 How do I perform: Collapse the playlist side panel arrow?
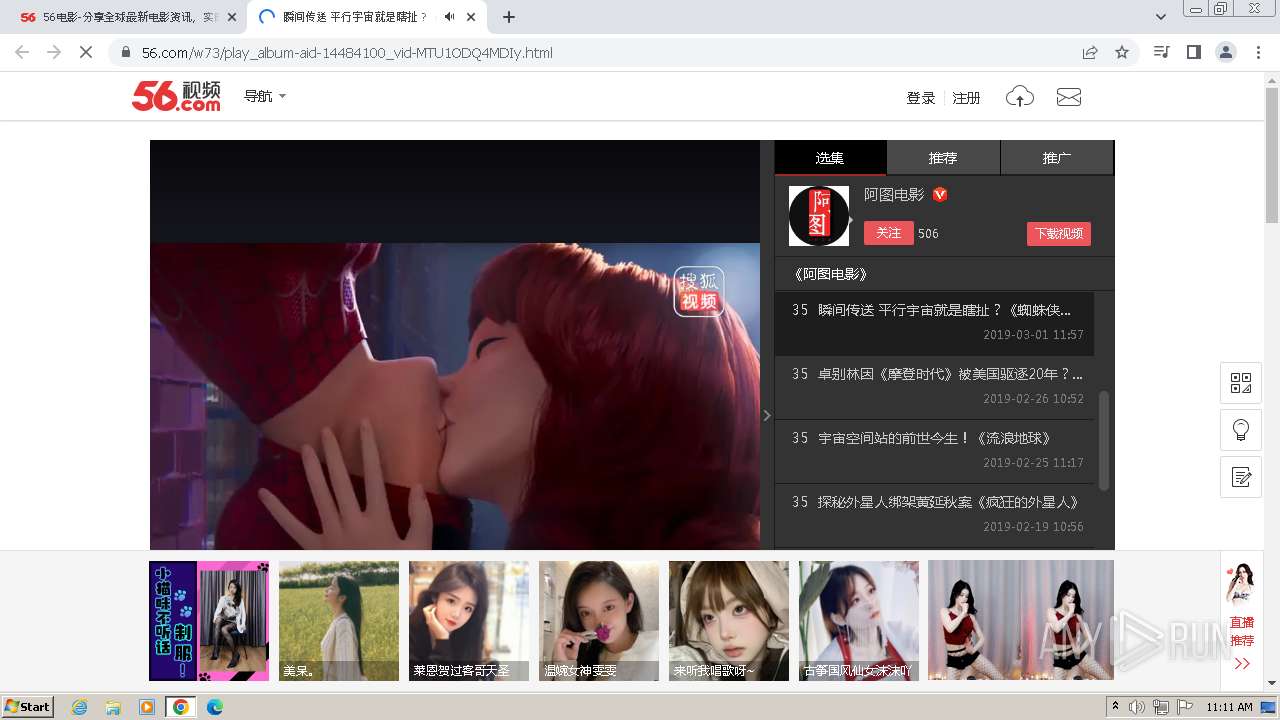point(767,415)
